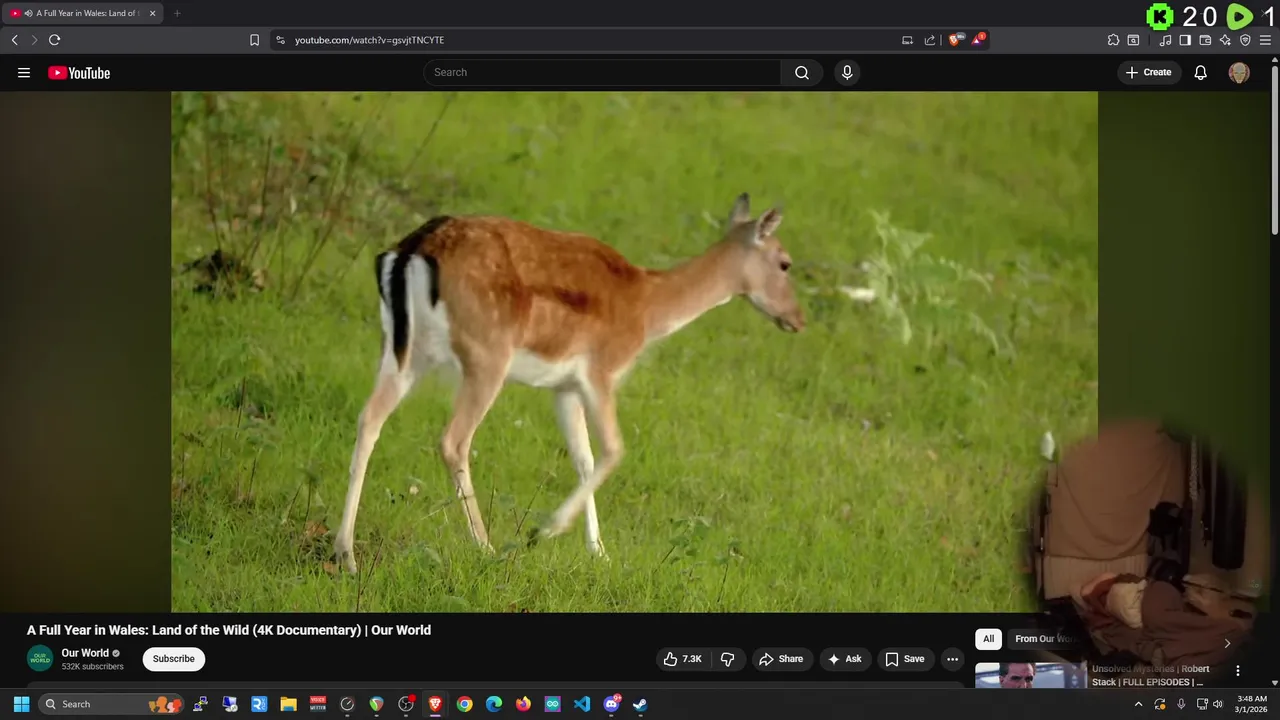
Task: Open Arduino IDE taskbar icon
Action: pos(552,704)
